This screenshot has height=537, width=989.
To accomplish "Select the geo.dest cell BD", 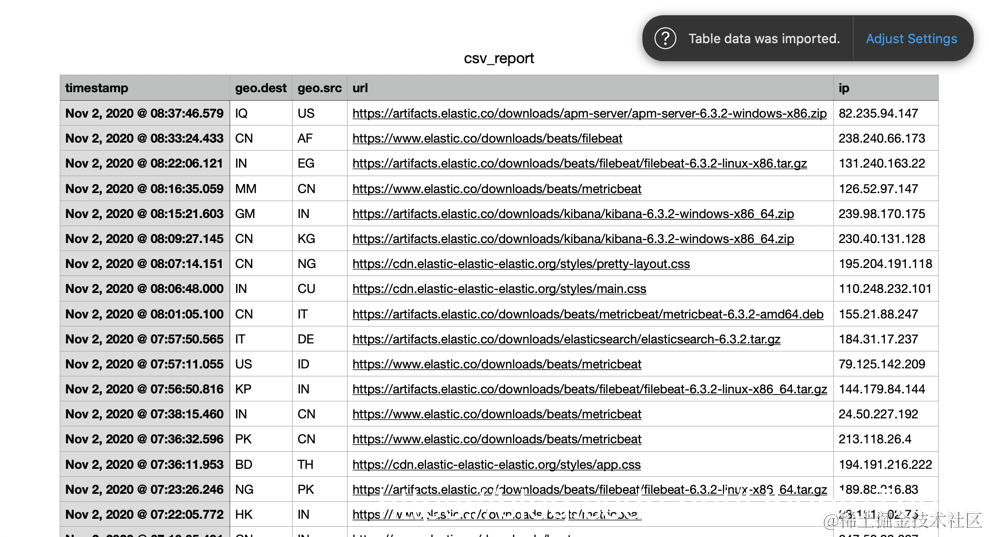I will pos(261,464).
